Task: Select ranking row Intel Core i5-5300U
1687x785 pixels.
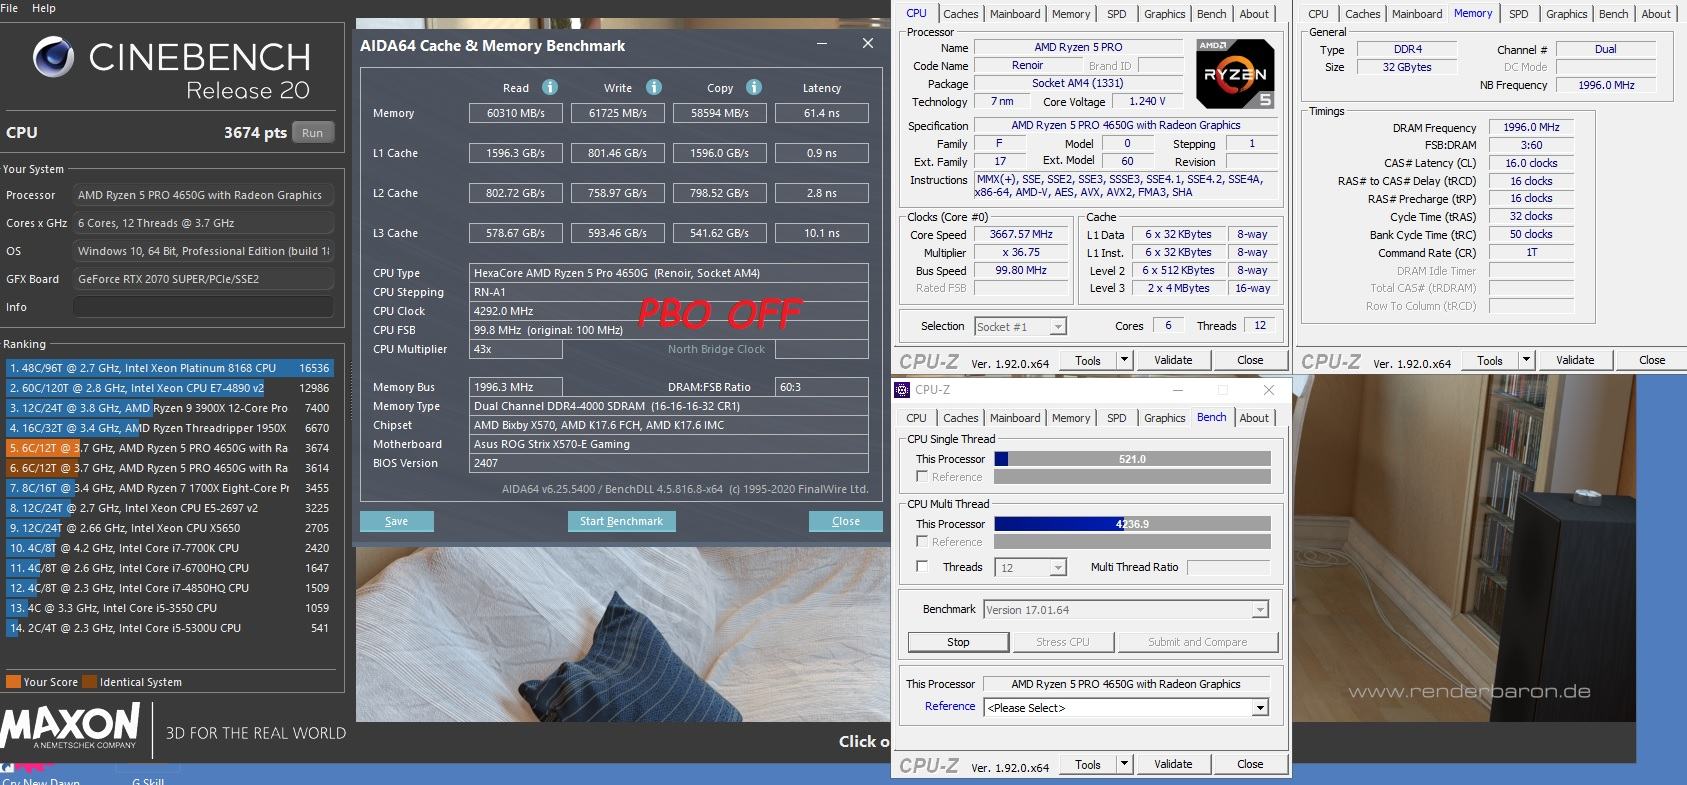Action: point(169,628)
